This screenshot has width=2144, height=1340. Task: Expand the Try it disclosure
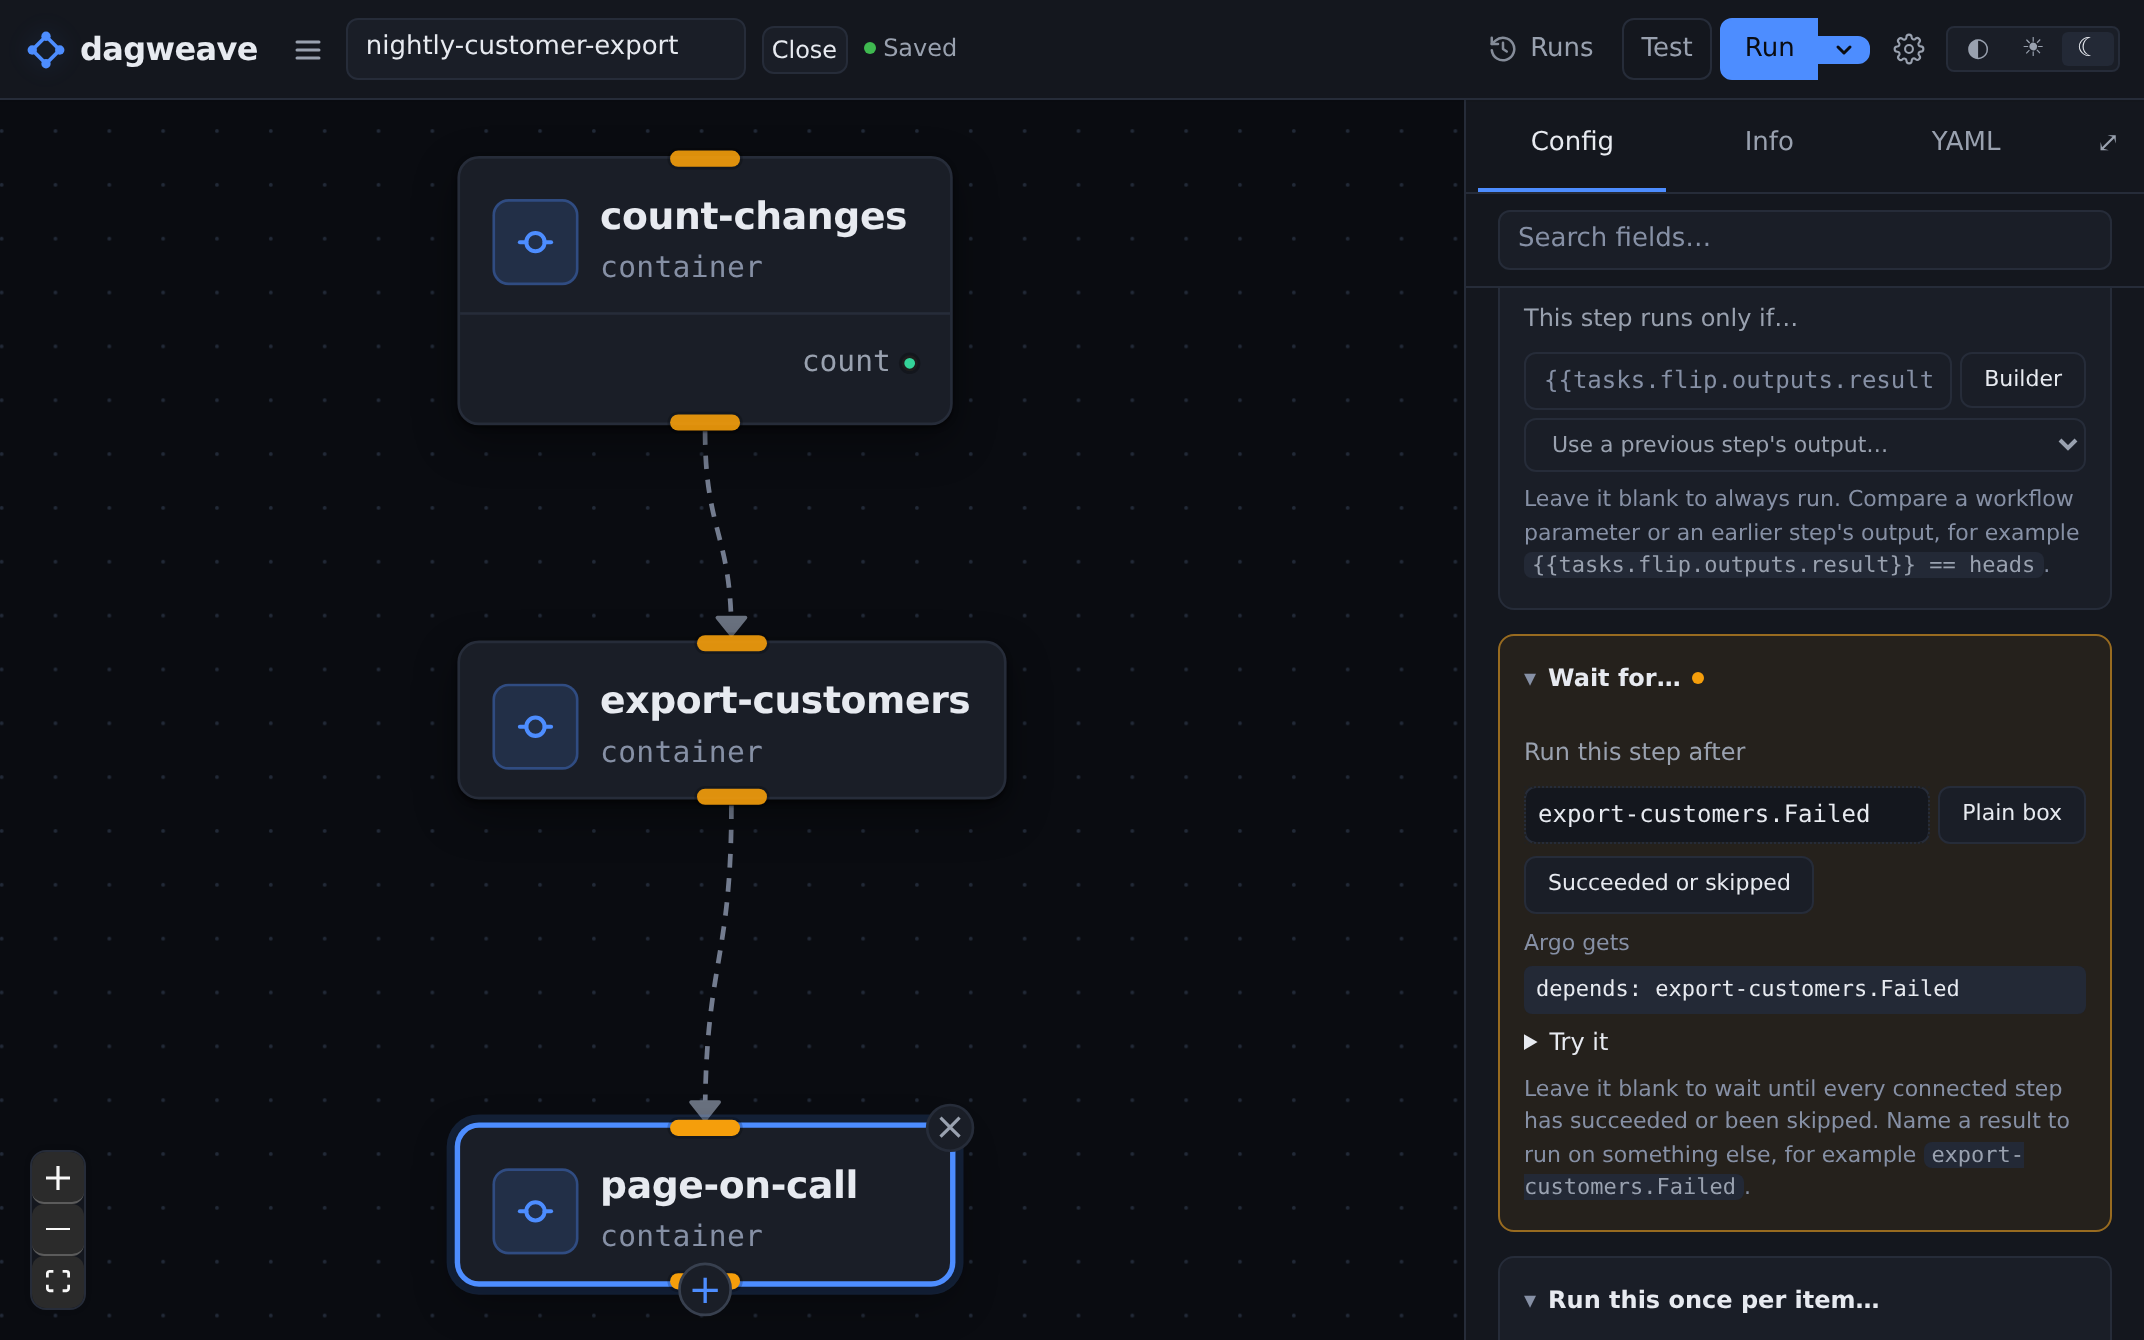pos(1566,1042)
